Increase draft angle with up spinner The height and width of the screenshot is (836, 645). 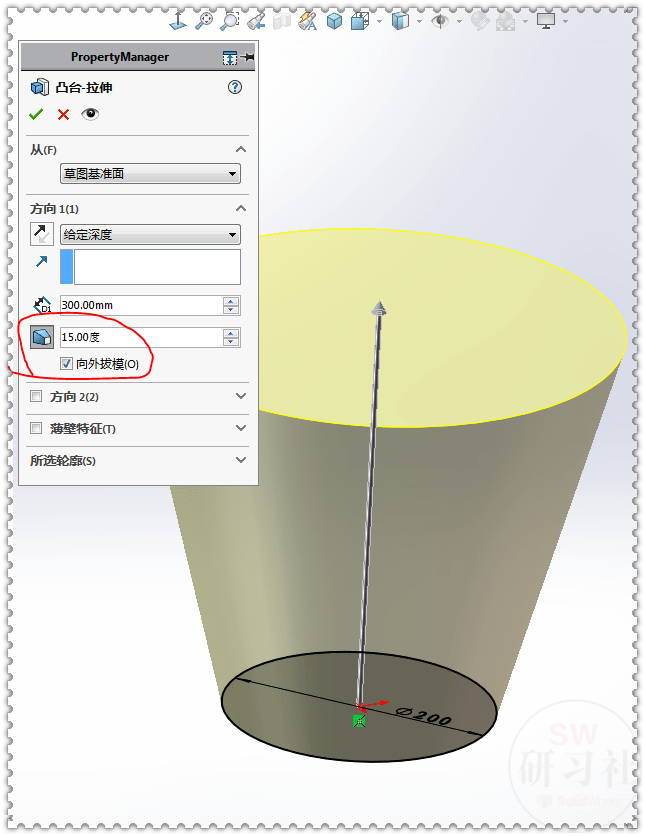(231, 333)
